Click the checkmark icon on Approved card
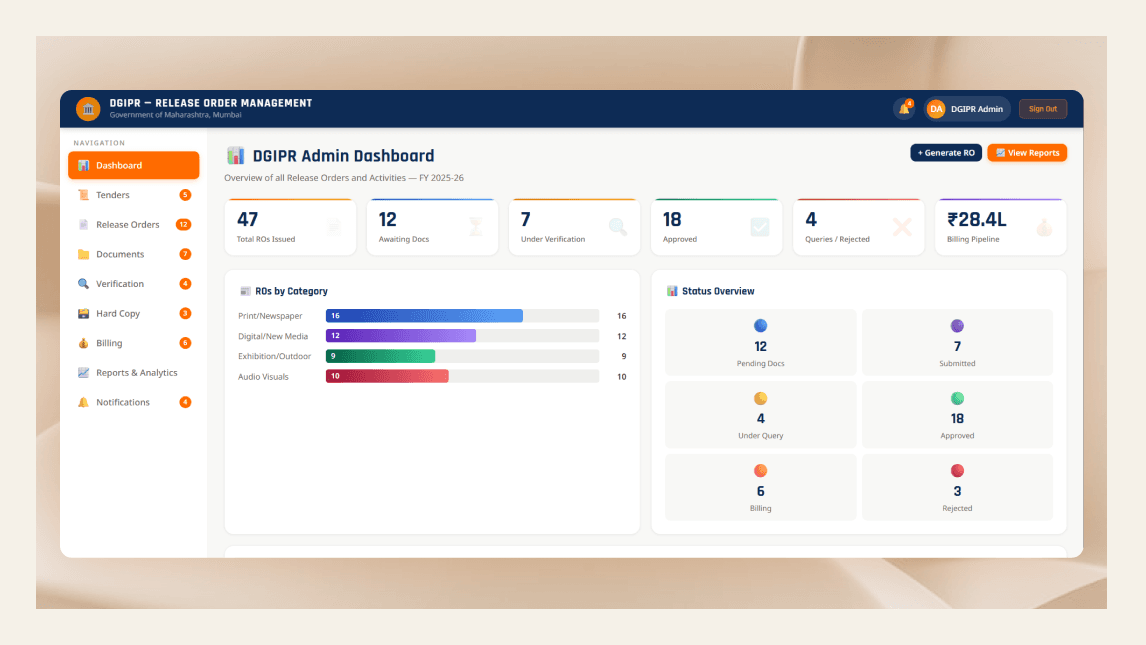1146x645 pixels. pos(760,227)
